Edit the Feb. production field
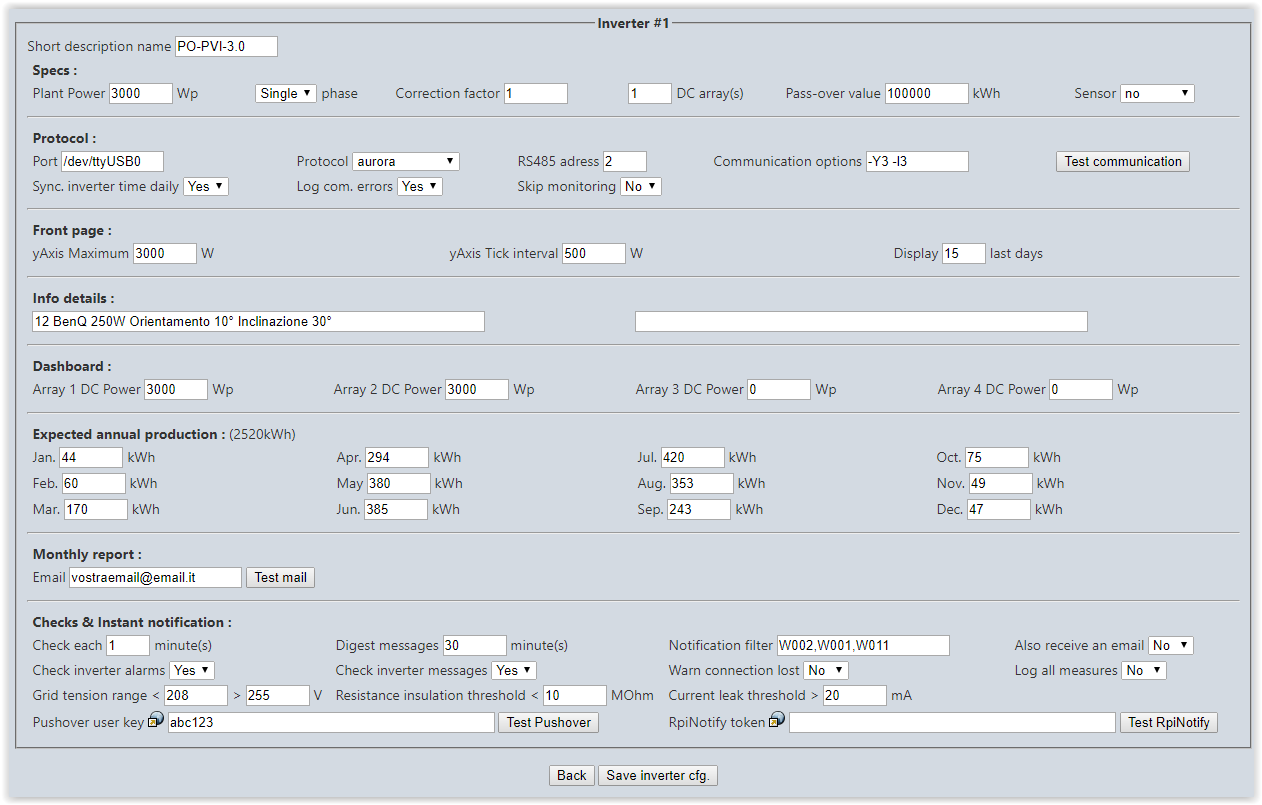This screenshot has height=805, width=1262. click(x=94, y=483)
